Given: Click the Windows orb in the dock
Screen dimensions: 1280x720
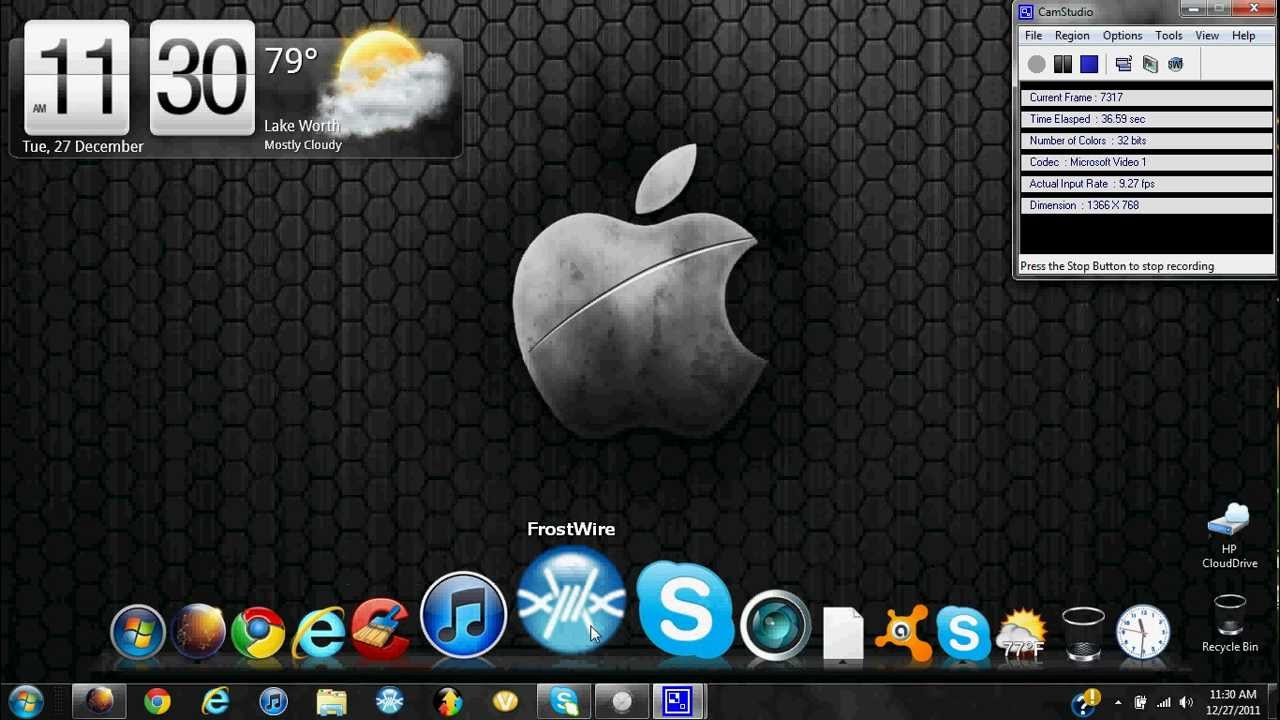Looking at the screenshot, I should tap(137, 631).
